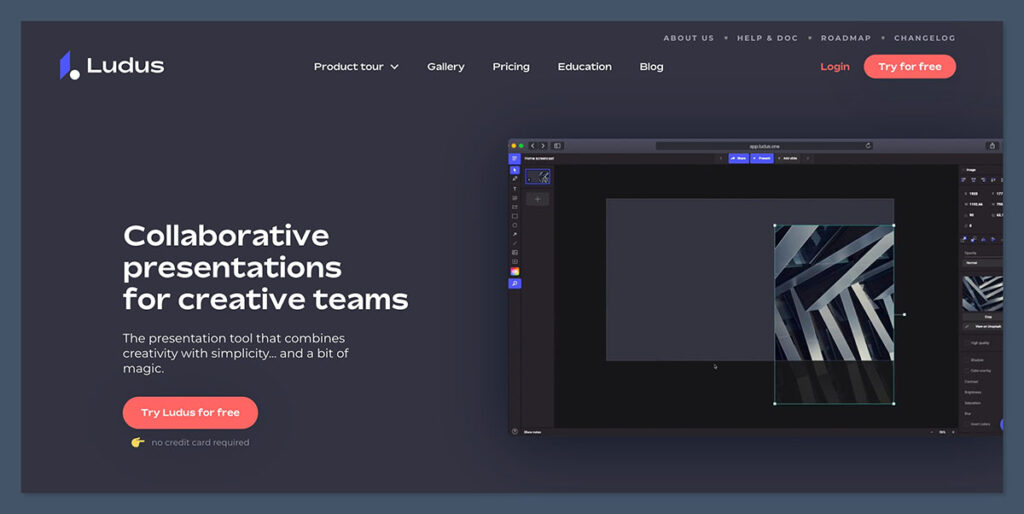The width and height of the screenshot is (1024, 514).
Task: Click the blue Present button
Action: coord(761,158)
